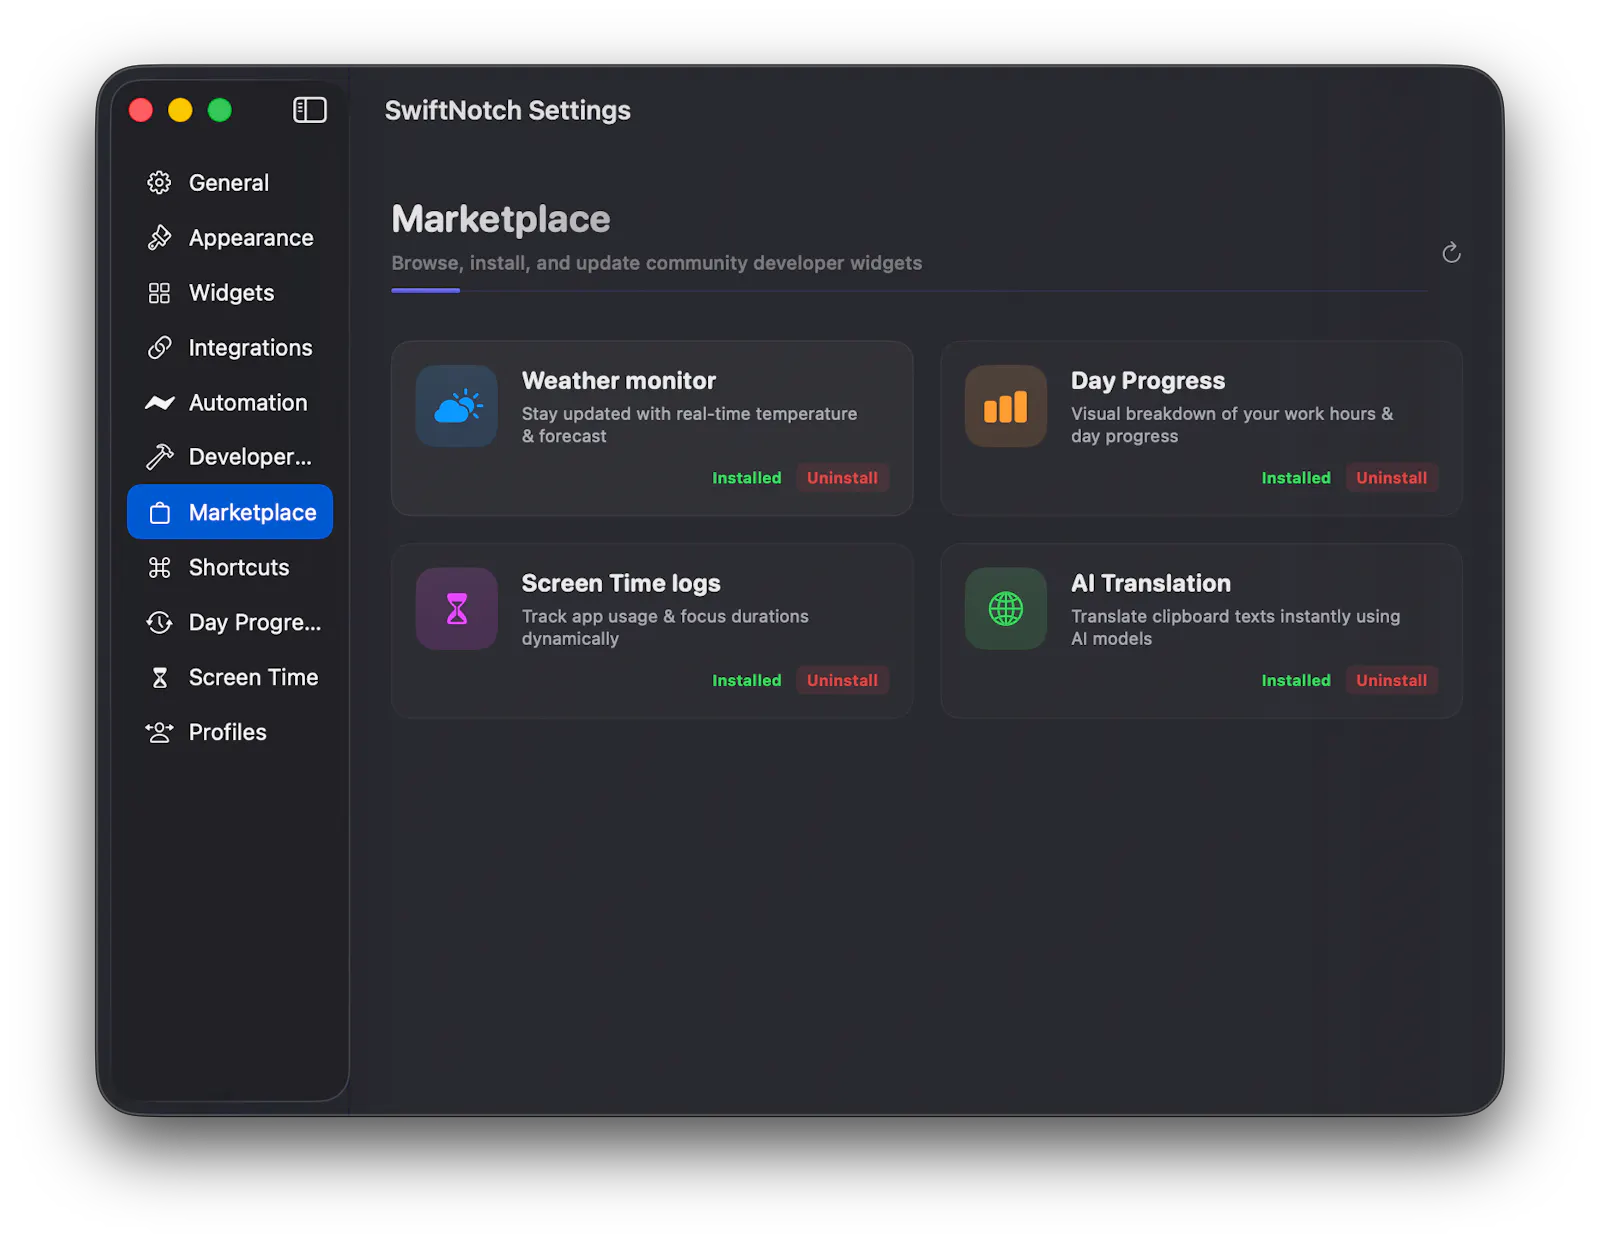
Task: Click Installed status on Screen Time logs
Action: (x=746, y=680)
